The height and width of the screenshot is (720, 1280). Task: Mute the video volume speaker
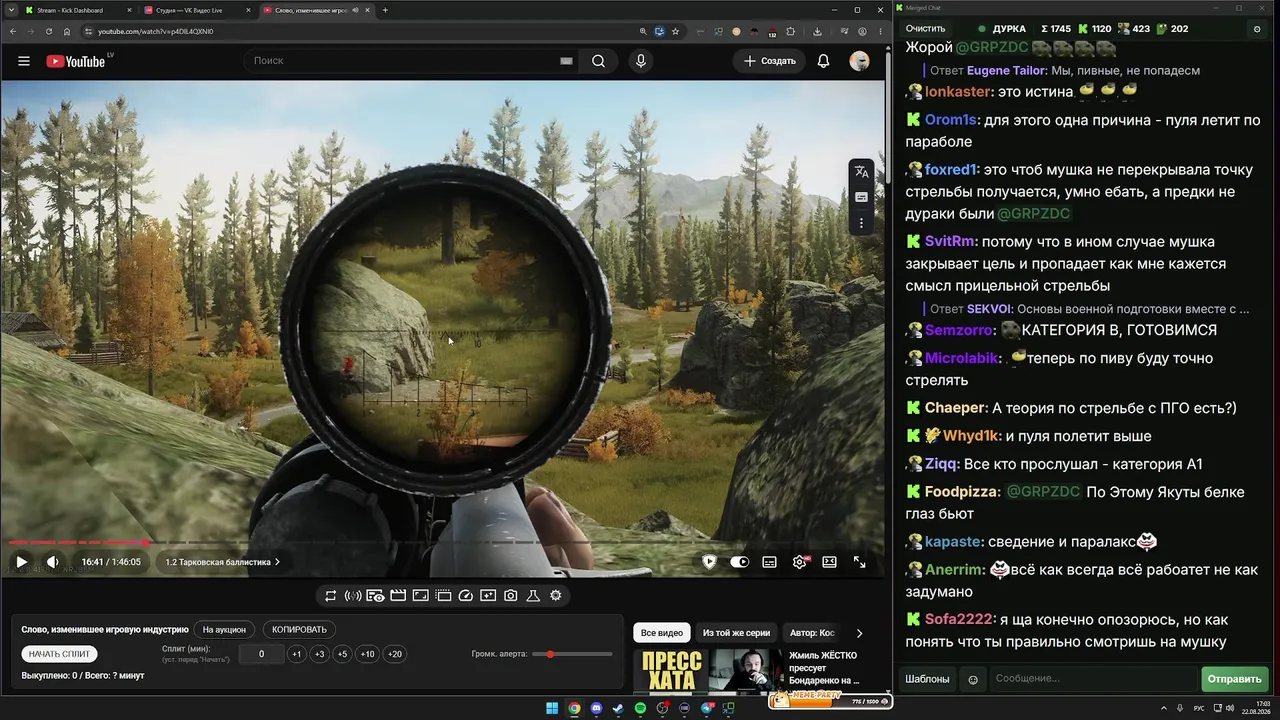[x=53, y=562]
